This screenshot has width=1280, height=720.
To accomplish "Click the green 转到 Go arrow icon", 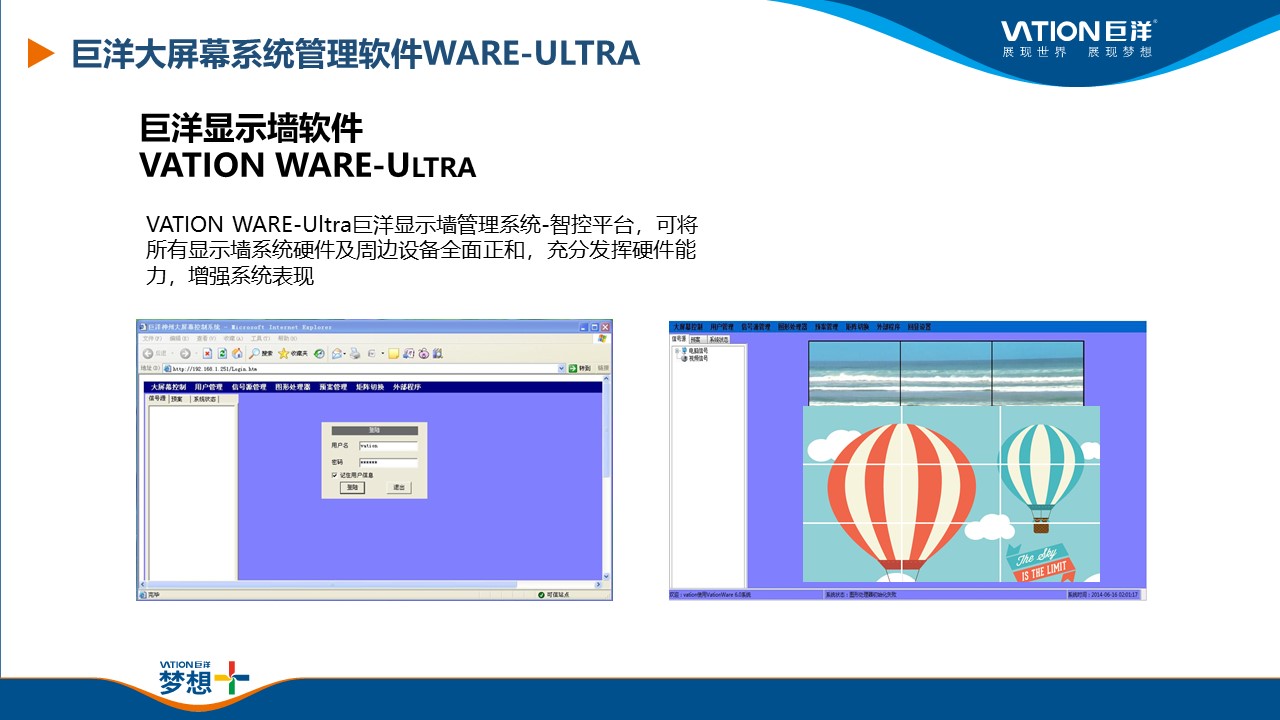I will coord(572,368).
